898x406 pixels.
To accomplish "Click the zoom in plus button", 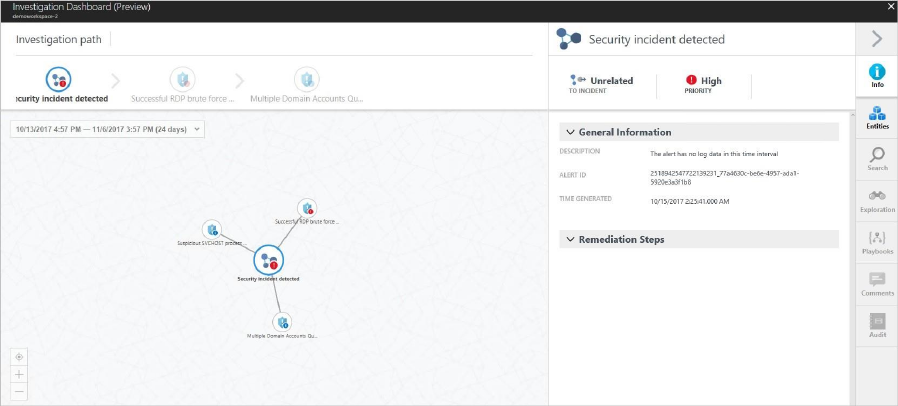I will coord(19,373).
